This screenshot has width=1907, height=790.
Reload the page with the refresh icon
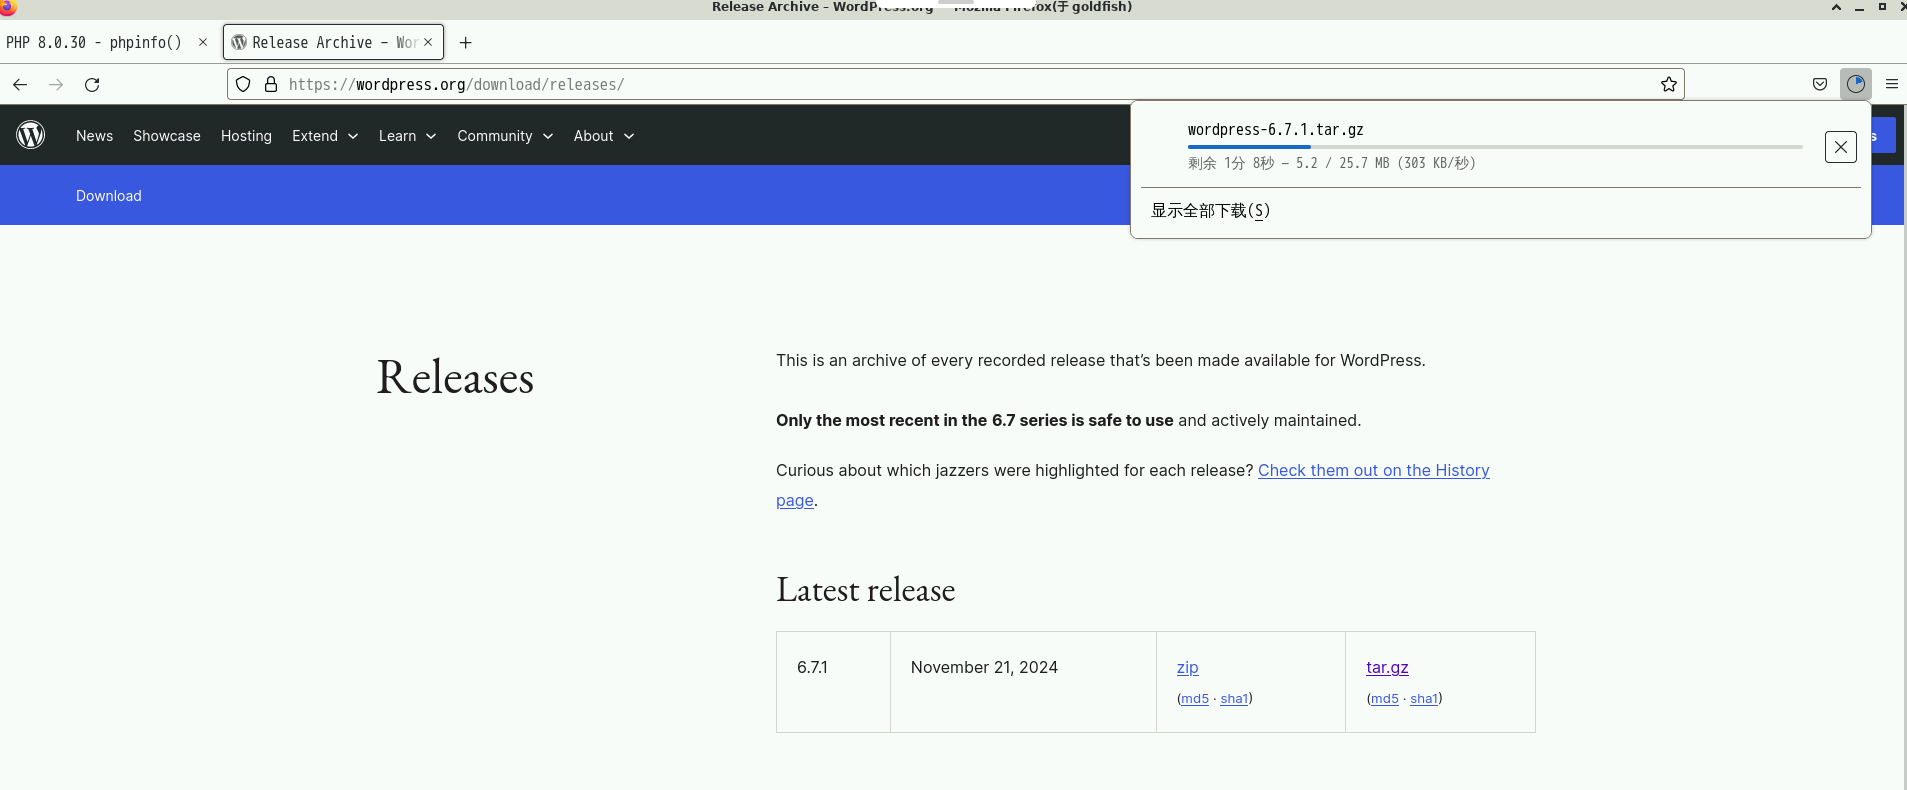[92, 85]
